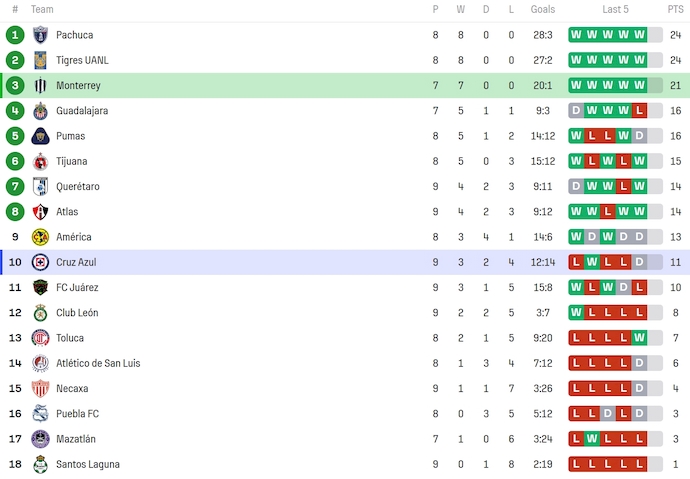Click the Guadalajara club badge
The height and width of the screenshot is (479, 690).
[40, 111]
